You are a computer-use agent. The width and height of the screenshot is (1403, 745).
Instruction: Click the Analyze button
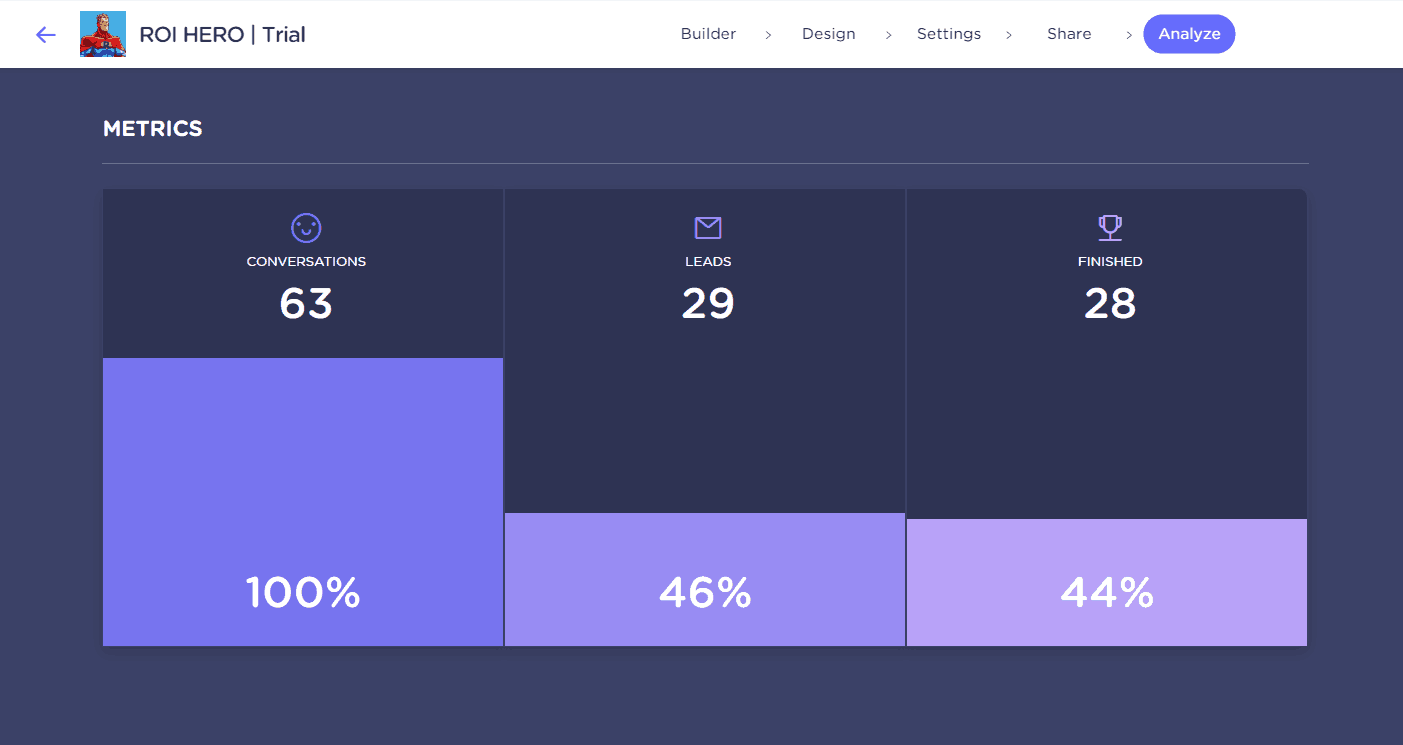click(x=1189, y=34)
